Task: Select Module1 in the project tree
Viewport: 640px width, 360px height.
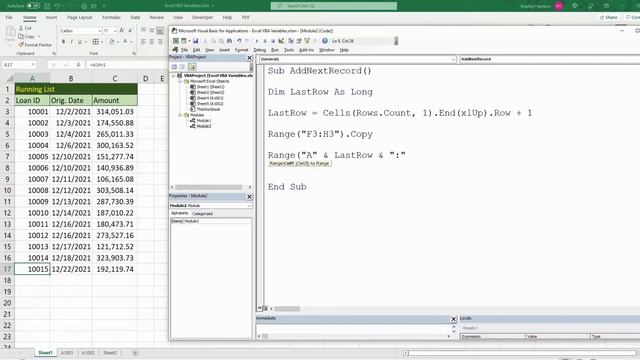Action: (204, 121)
